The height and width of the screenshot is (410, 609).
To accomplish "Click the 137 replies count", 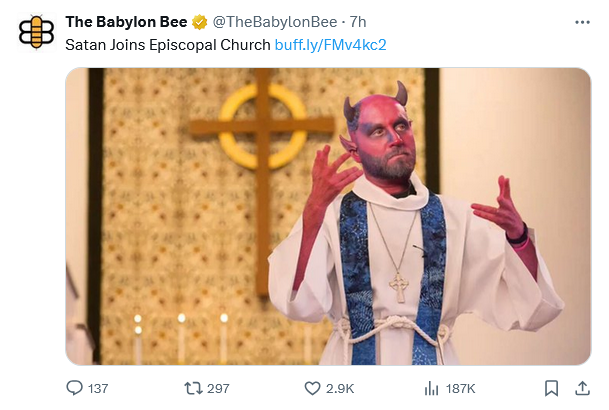I will pos(98,388).
